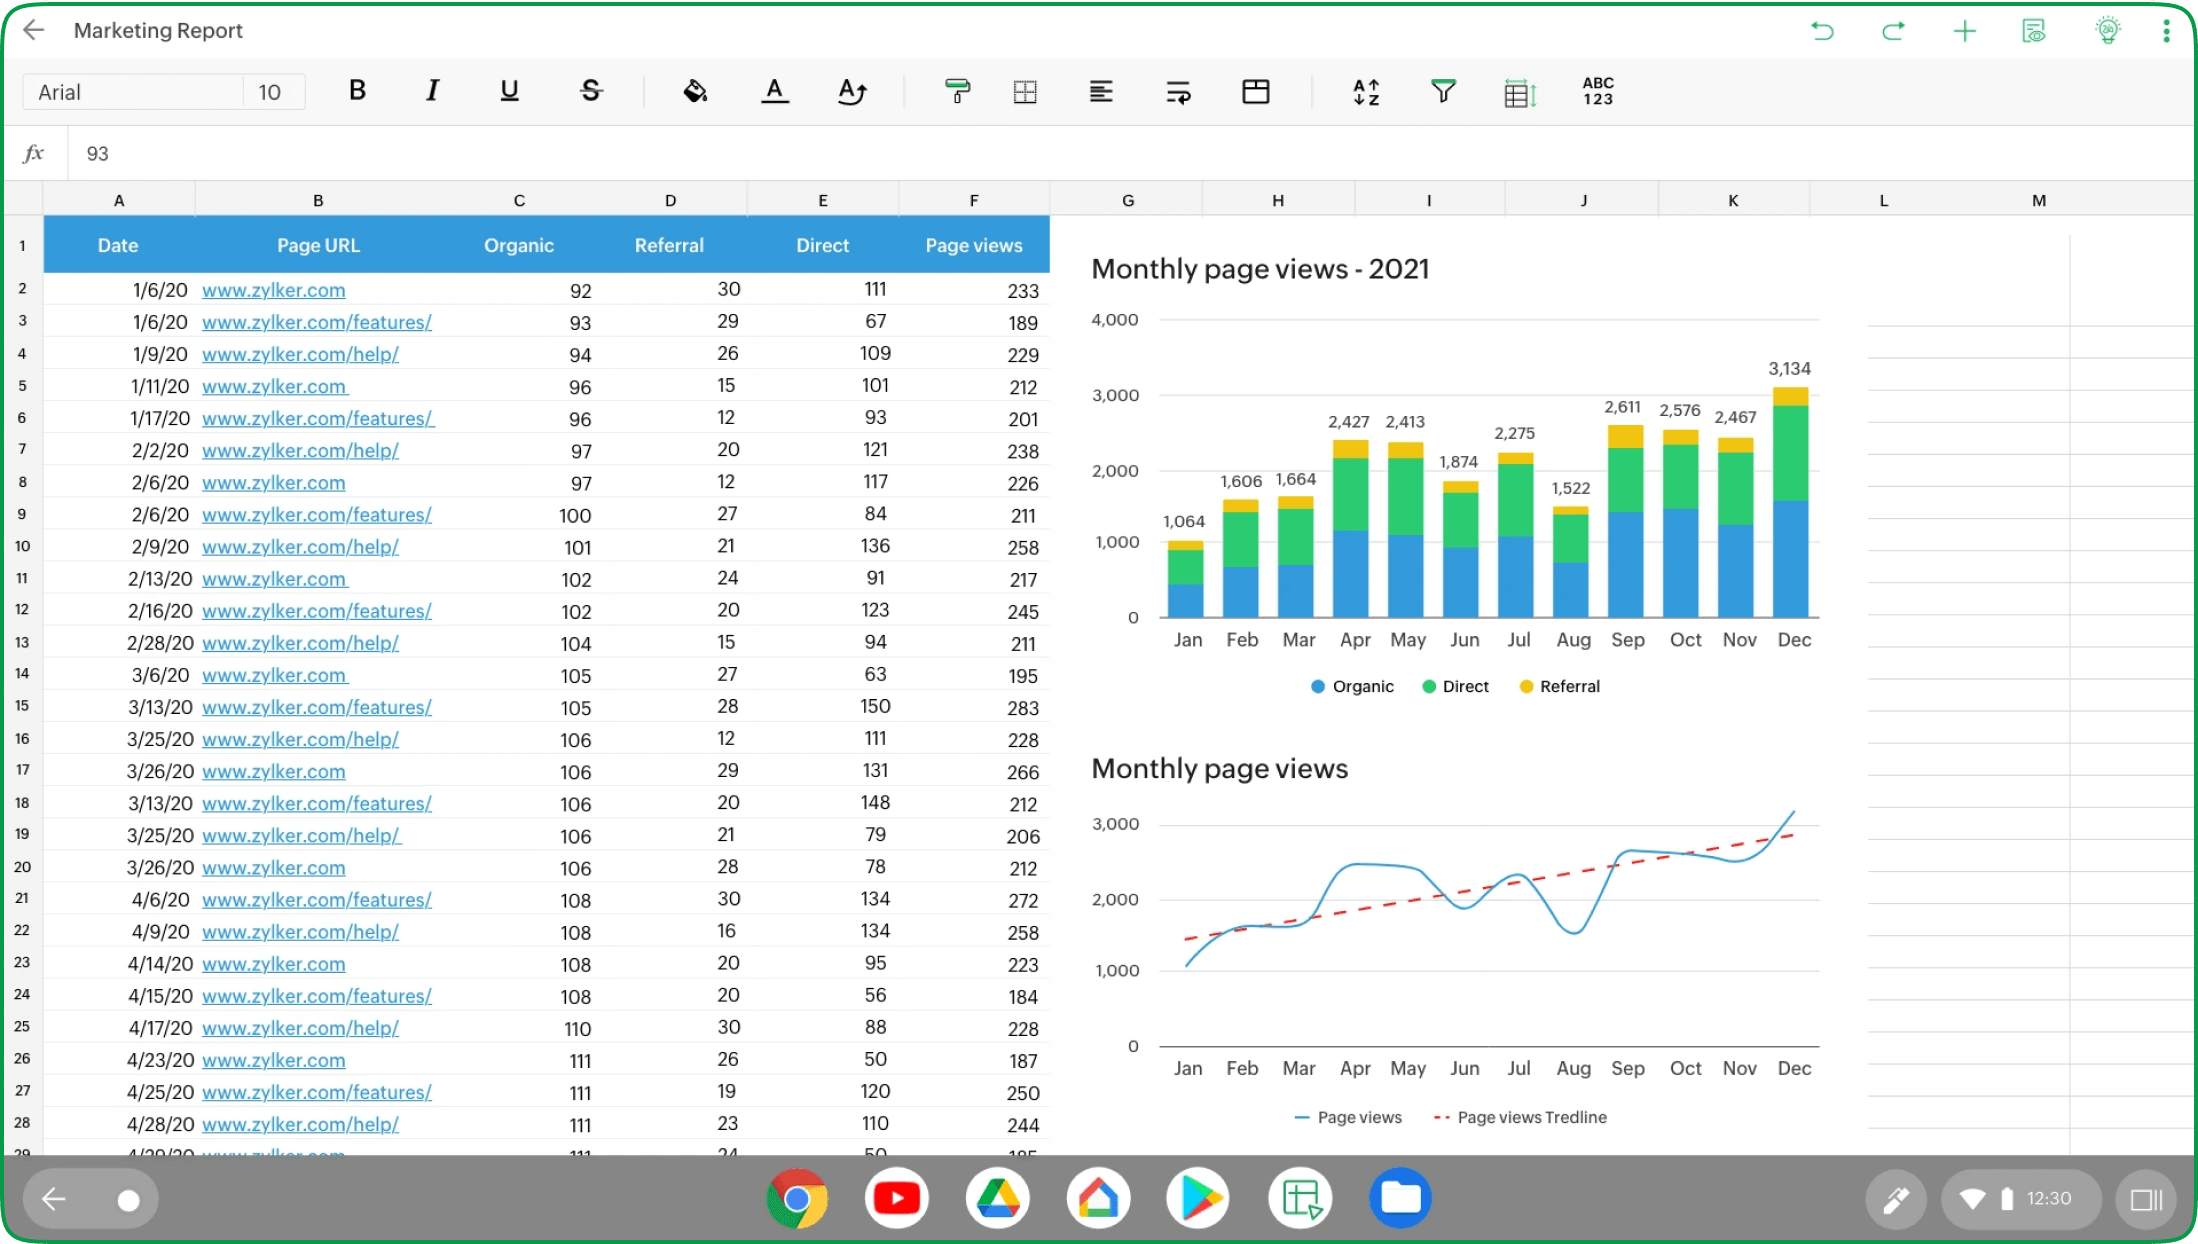
Task: Open the Arial font family dropdown
Action: click(130, 91)
